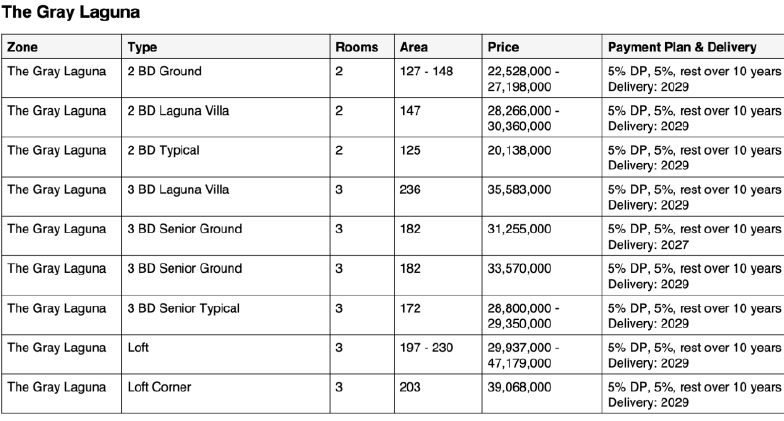The image size is (784, 421).
Task: Click the area 127 - 148 cell
Action: pos(438,78)
